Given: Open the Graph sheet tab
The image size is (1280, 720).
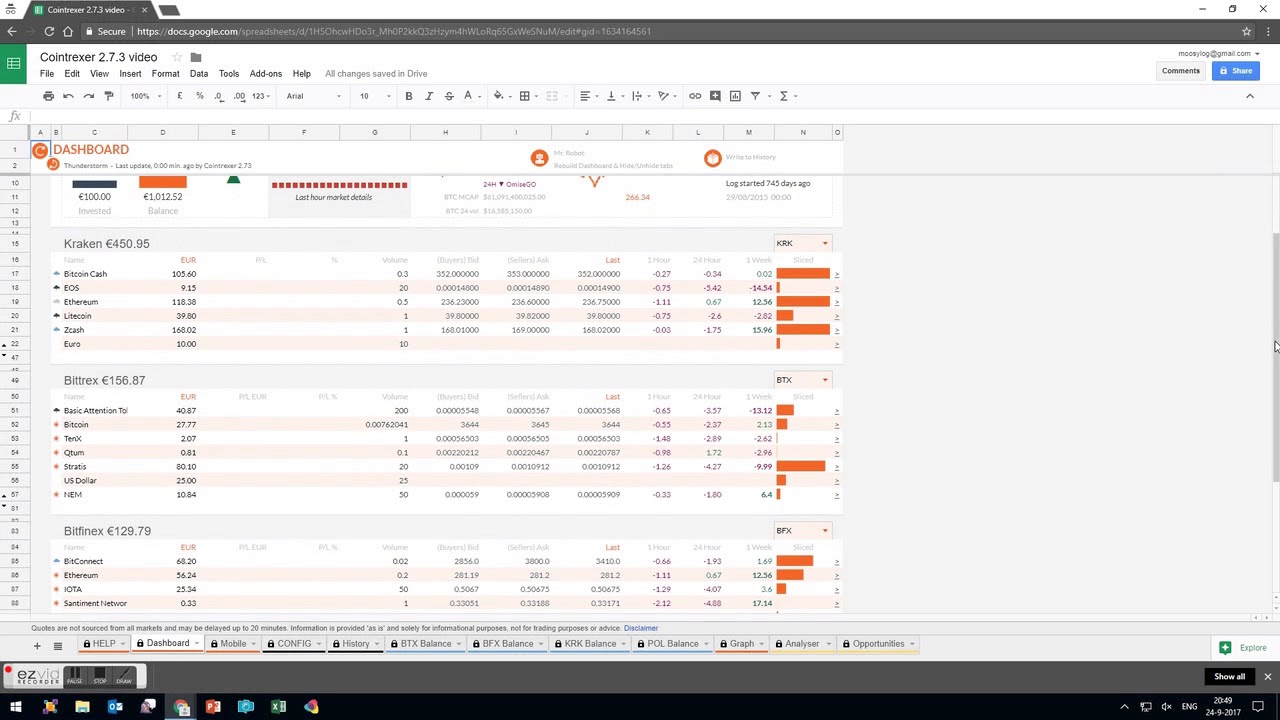Looking at the screenshot, I should (x=741, y=644).
